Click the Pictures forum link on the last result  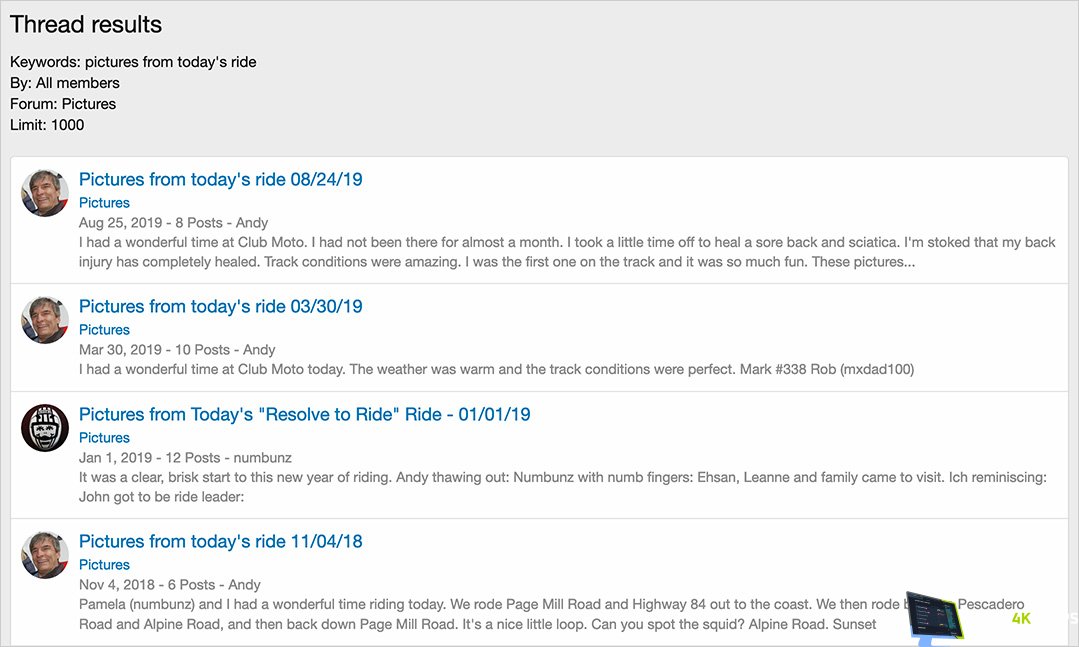pos(104,564)
